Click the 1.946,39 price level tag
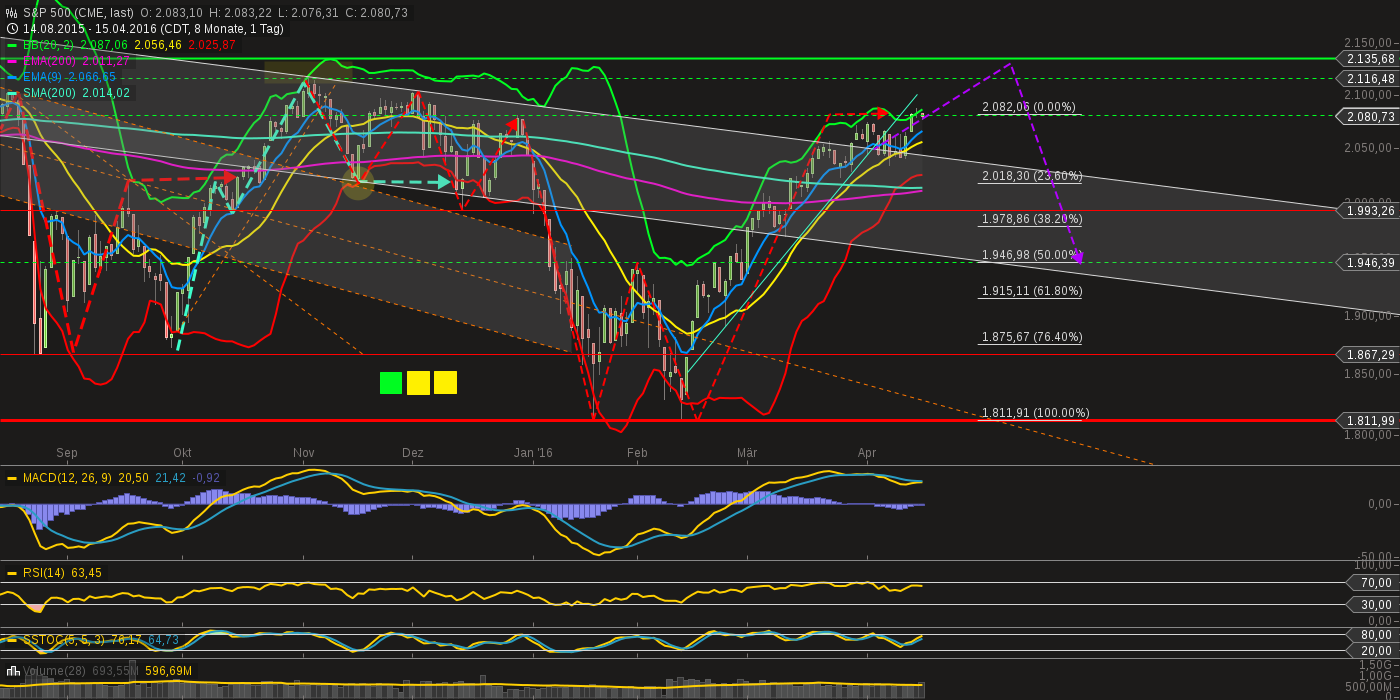Viewport: 1400px width, 700px height. (x=1370, y=263)
